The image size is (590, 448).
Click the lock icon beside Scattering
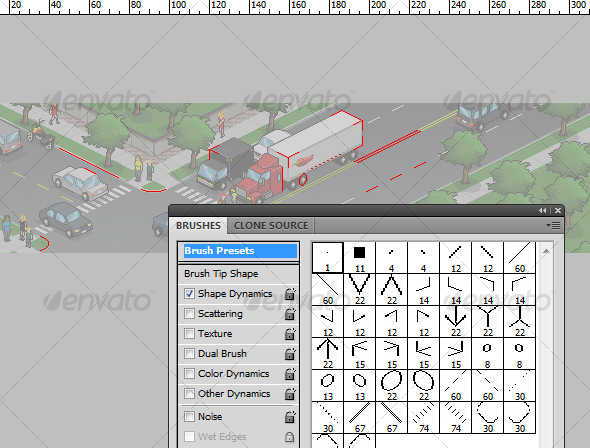(x=290, y=313)
